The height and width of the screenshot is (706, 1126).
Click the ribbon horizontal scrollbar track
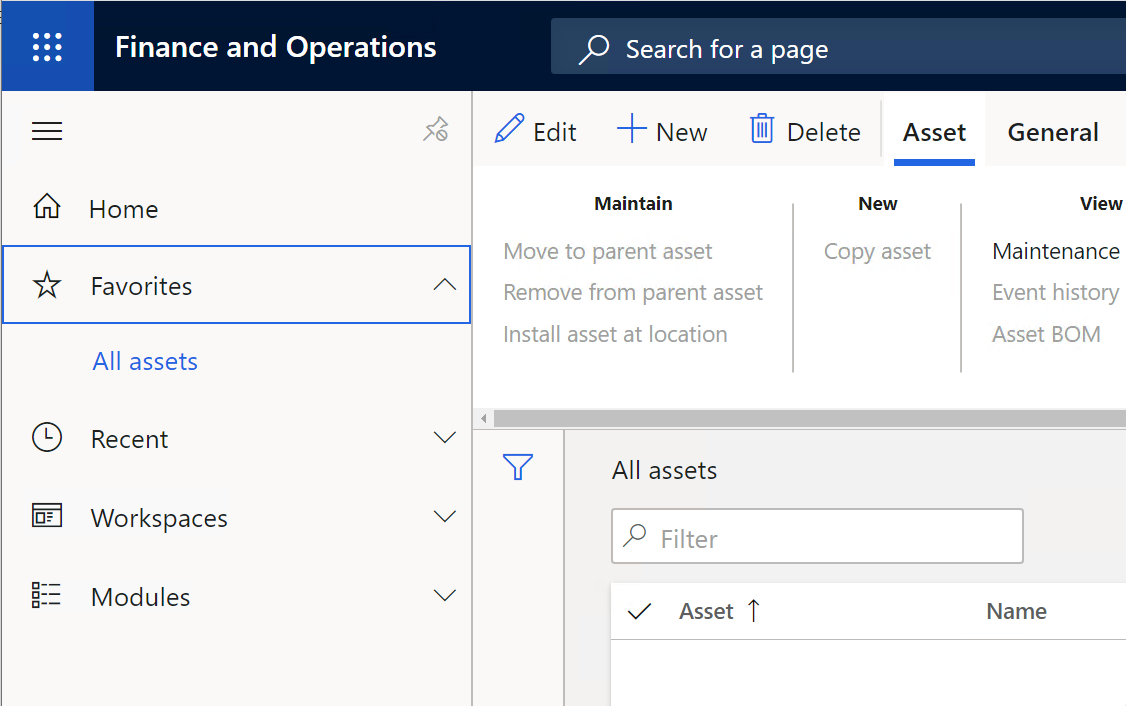click(x=810, y=418)
